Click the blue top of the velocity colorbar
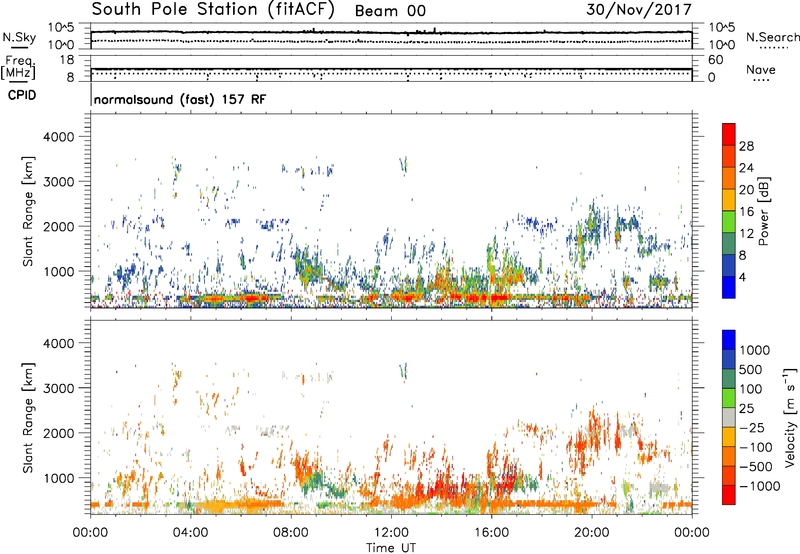The height and width of the screenshot is (554, 800). coord(729,340)
